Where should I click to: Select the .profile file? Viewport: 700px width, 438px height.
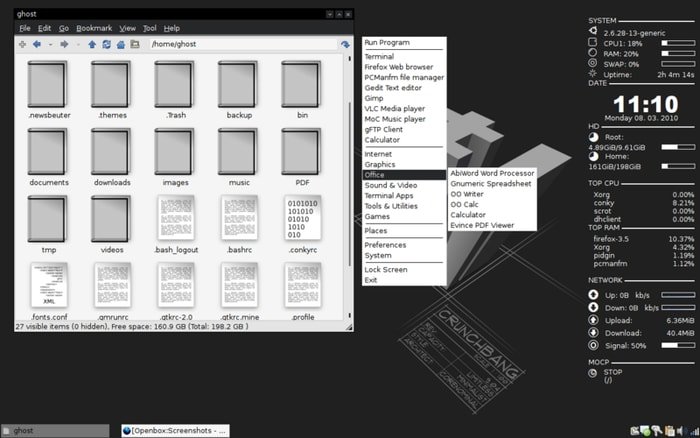click(302, 291)
